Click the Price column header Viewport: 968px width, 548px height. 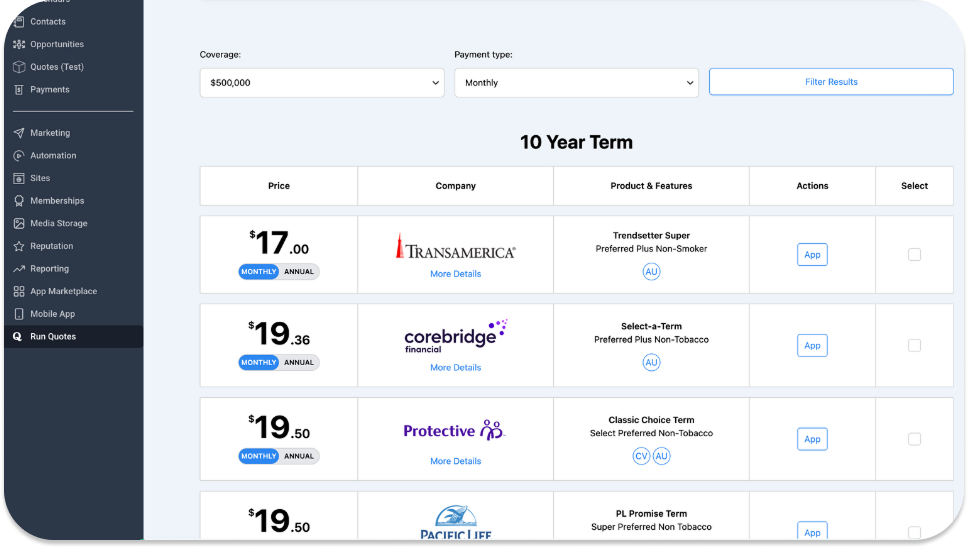278,186
